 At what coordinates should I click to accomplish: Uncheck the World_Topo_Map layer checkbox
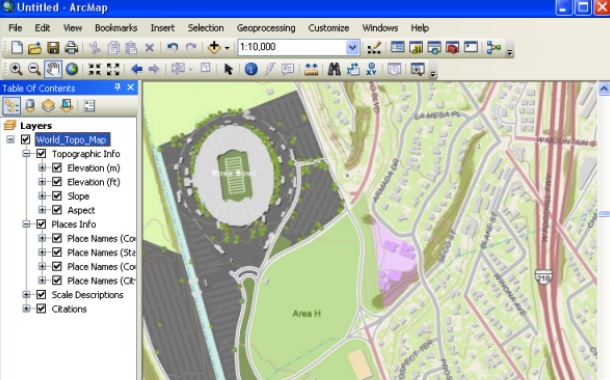click(26, 140)
